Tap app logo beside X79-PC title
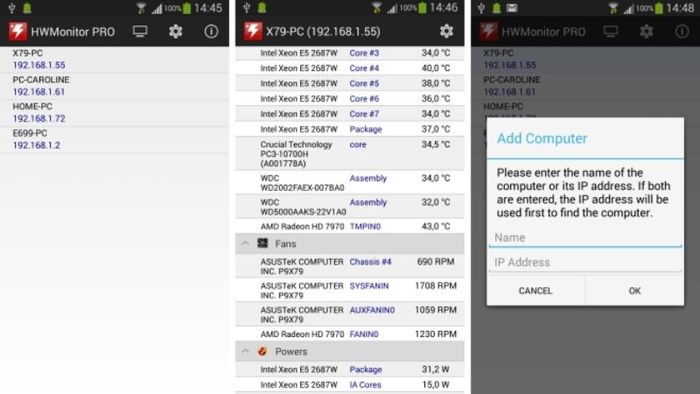This screenshot has height=394, width=700. (x=253, y=31)
